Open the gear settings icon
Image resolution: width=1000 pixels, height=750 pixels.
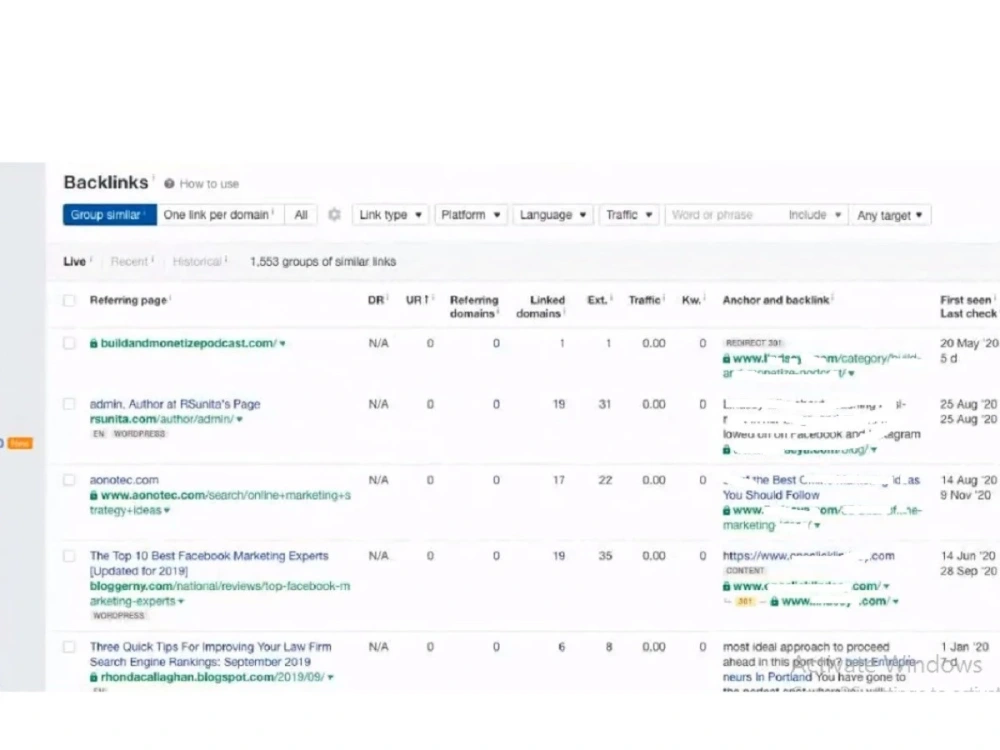pos(334,215)
